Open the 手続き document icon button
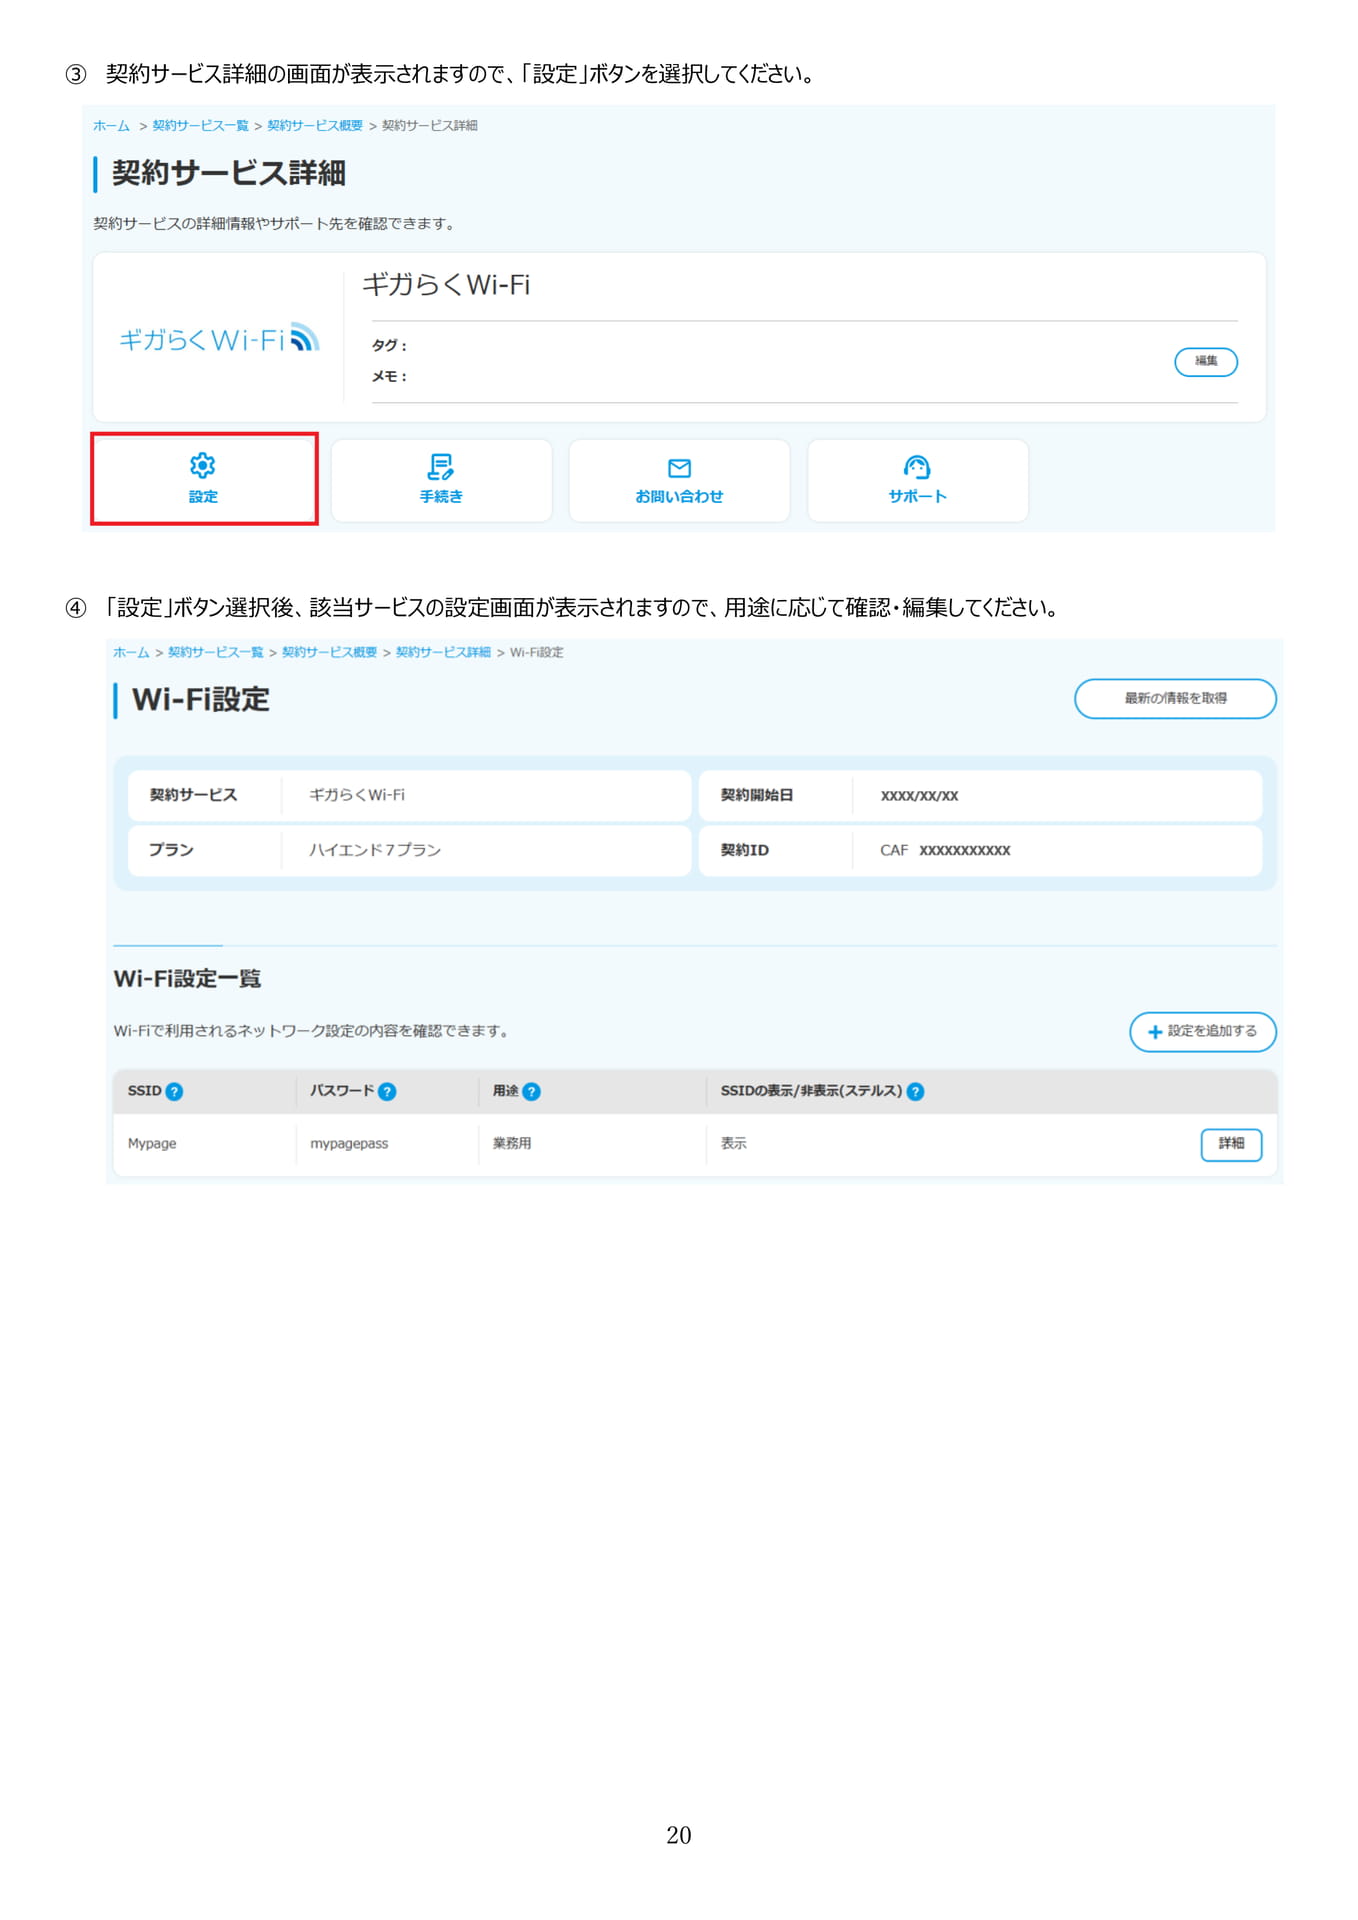 coord(441,480)
